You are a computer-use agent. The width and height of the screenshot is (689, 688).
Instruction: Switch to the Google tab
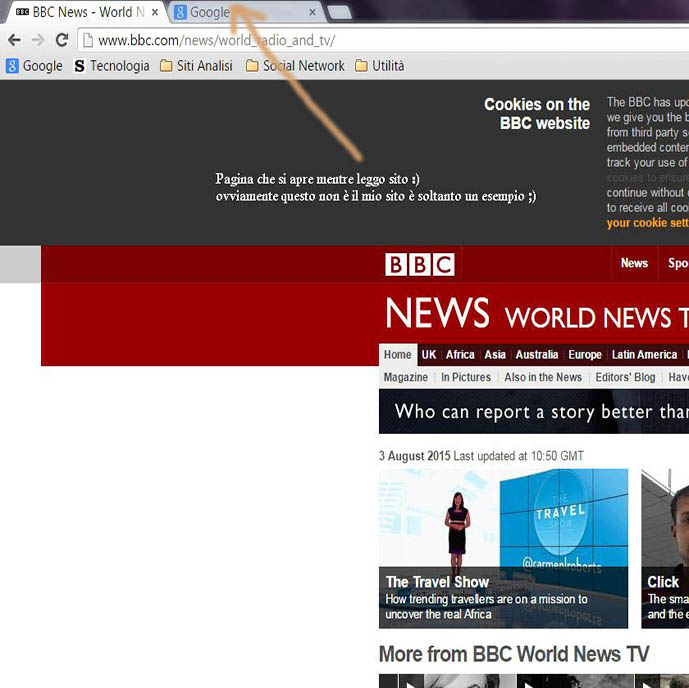(246, 12)
